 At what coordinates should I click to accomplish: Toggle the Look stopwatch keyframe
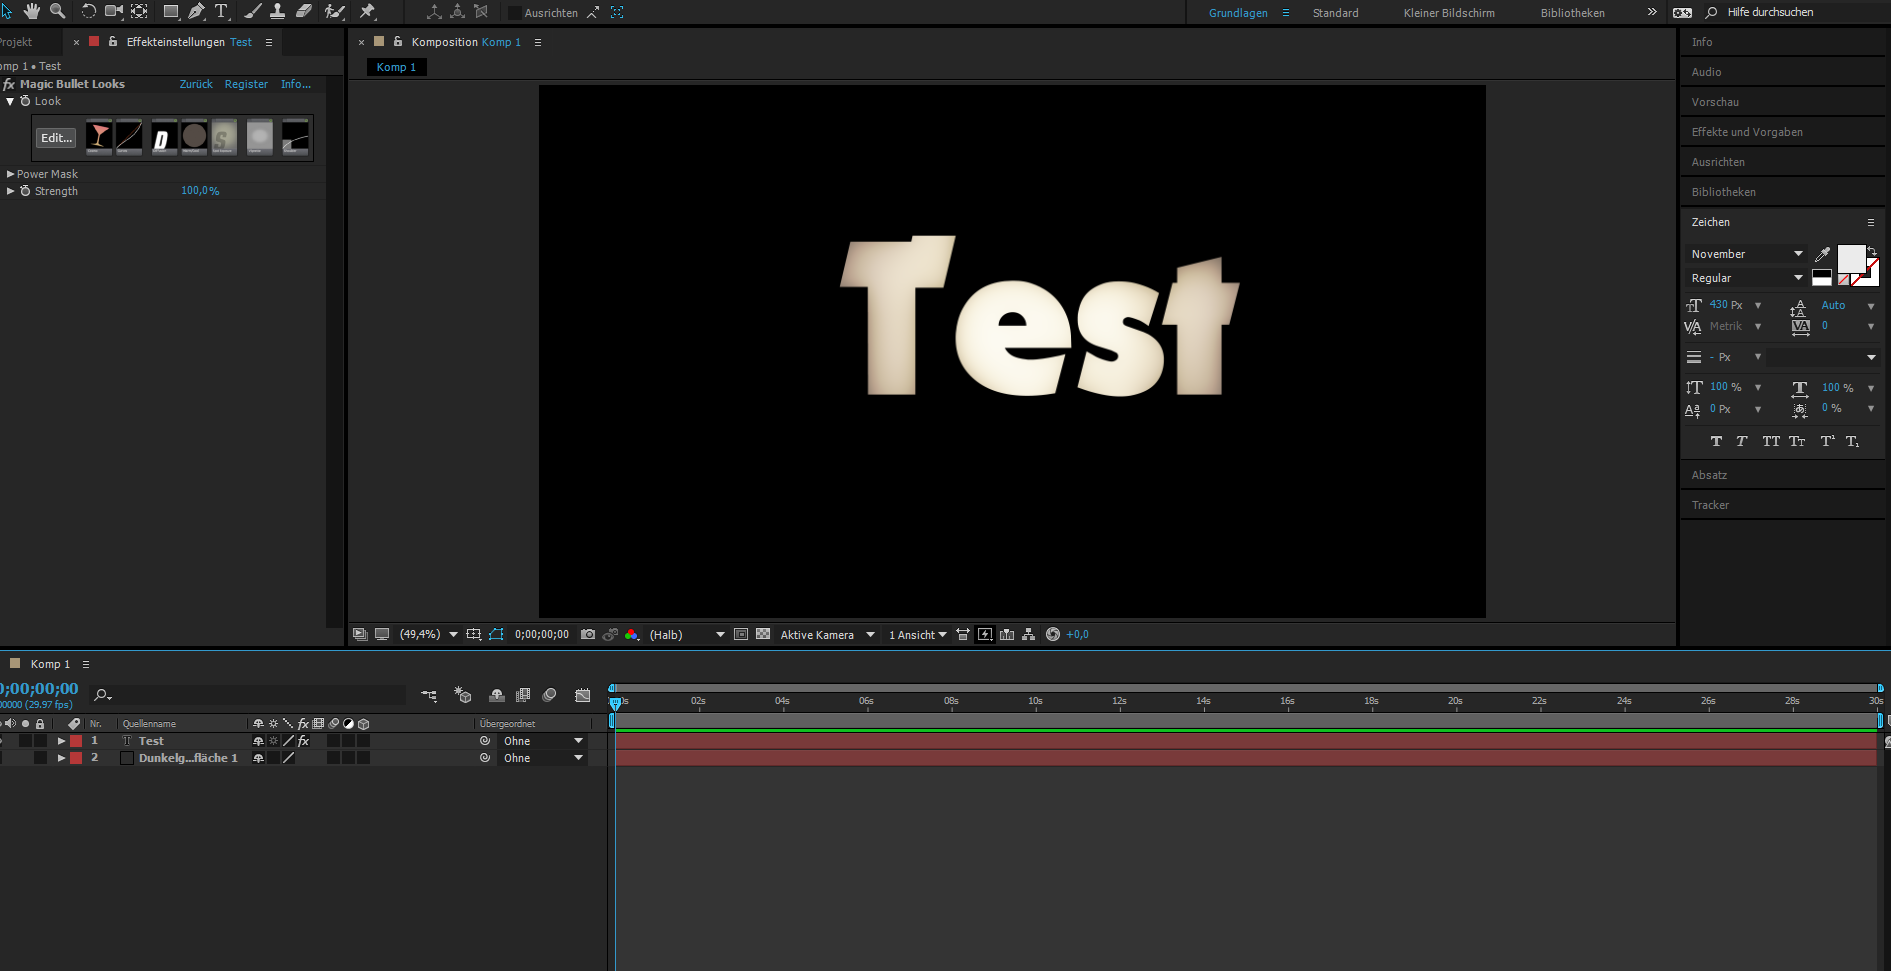26,101
